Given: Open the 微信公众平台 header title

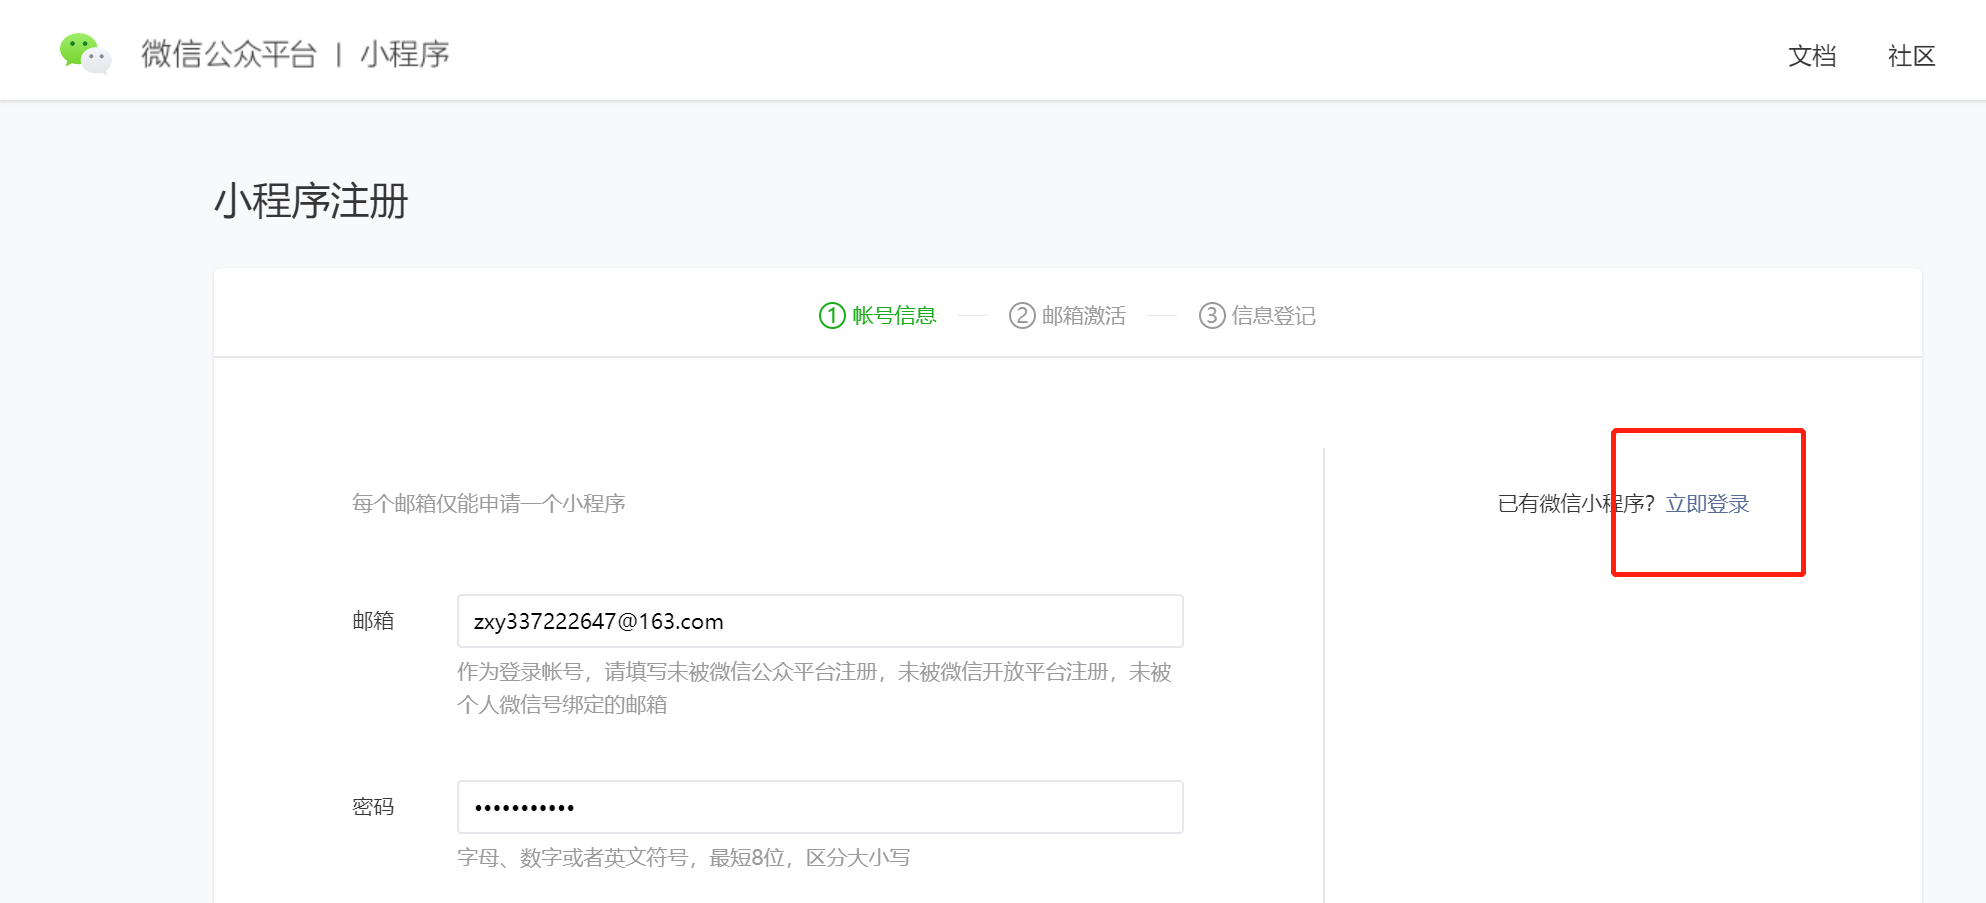Looking at the screenshot, I should 229,54.
